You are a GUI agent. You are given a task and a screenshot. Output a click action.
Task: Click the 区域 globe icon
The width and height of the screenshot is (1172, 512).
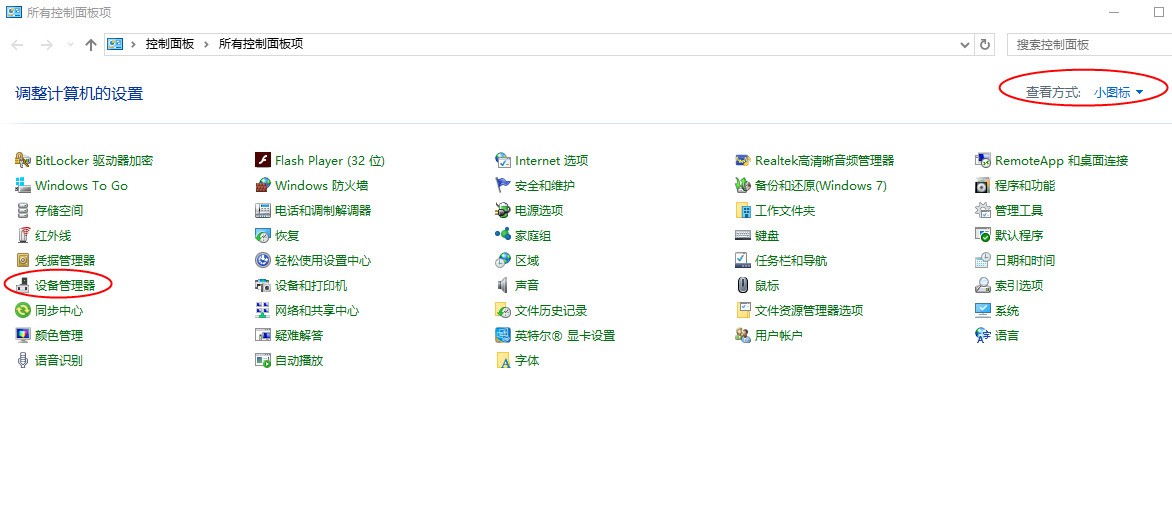[503, 260]
